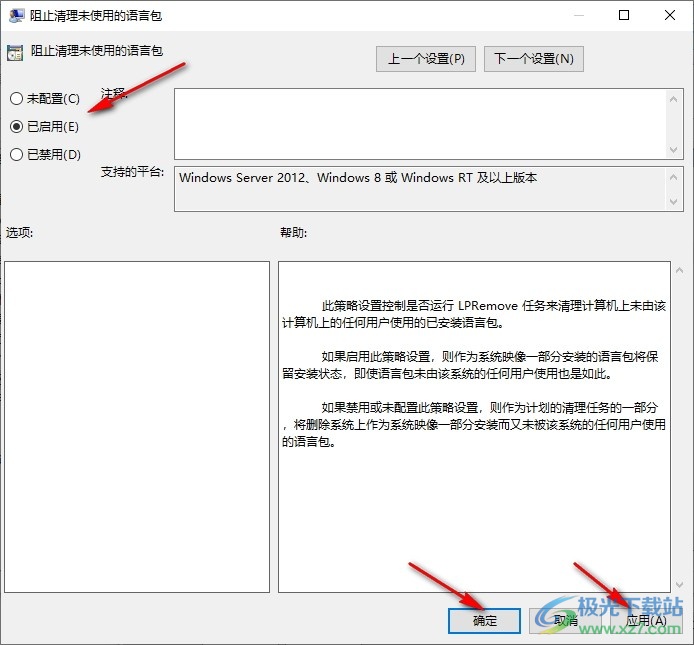Click help paragraph starting 如果启用此策略设置
Viewport: 694px width, 645px height.
click(x=470, y=365)
